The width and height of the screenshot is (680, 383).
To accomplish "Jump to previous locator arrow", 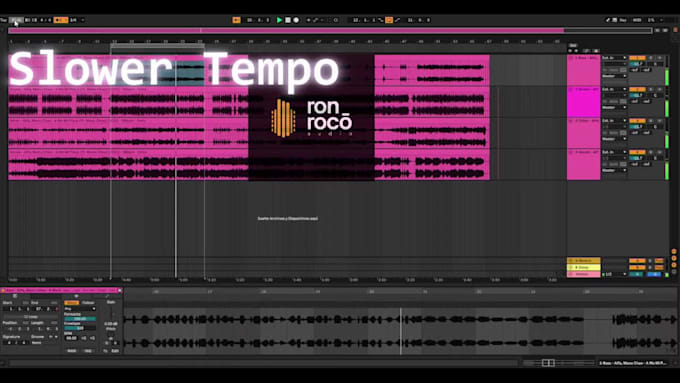I will [x=570, y=51].
